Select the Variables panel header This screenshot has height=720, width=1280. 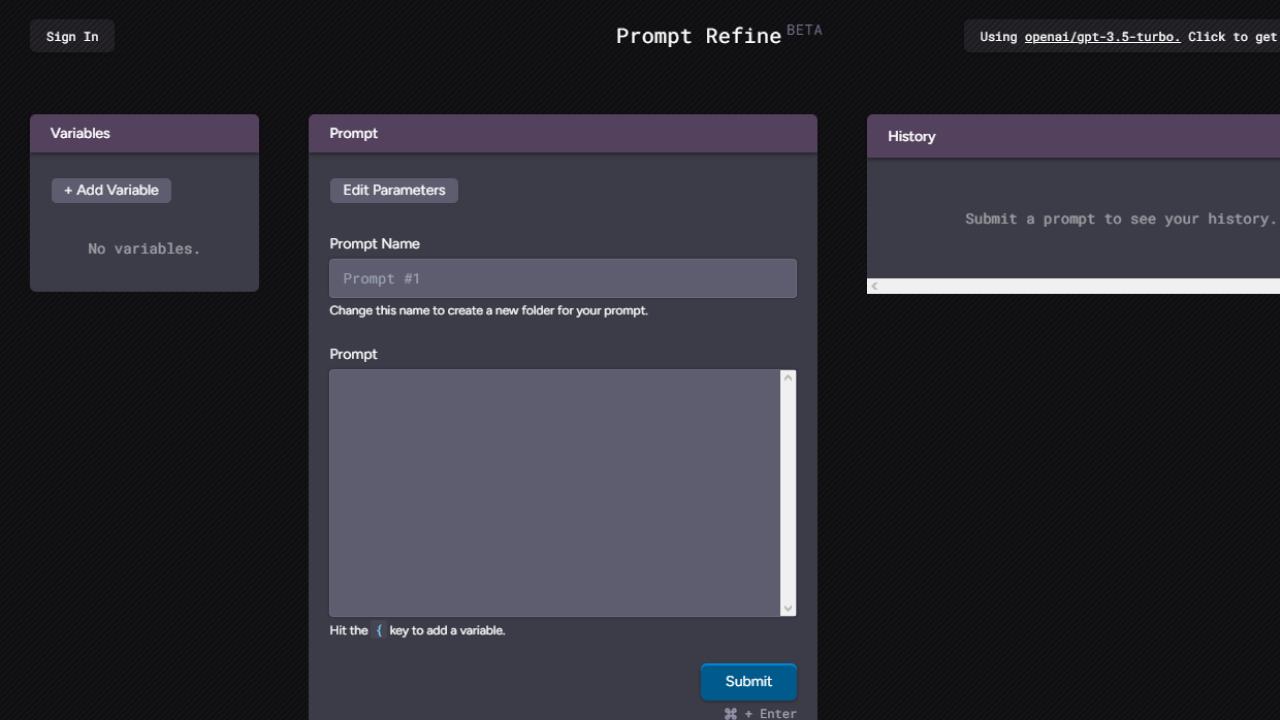144,133
